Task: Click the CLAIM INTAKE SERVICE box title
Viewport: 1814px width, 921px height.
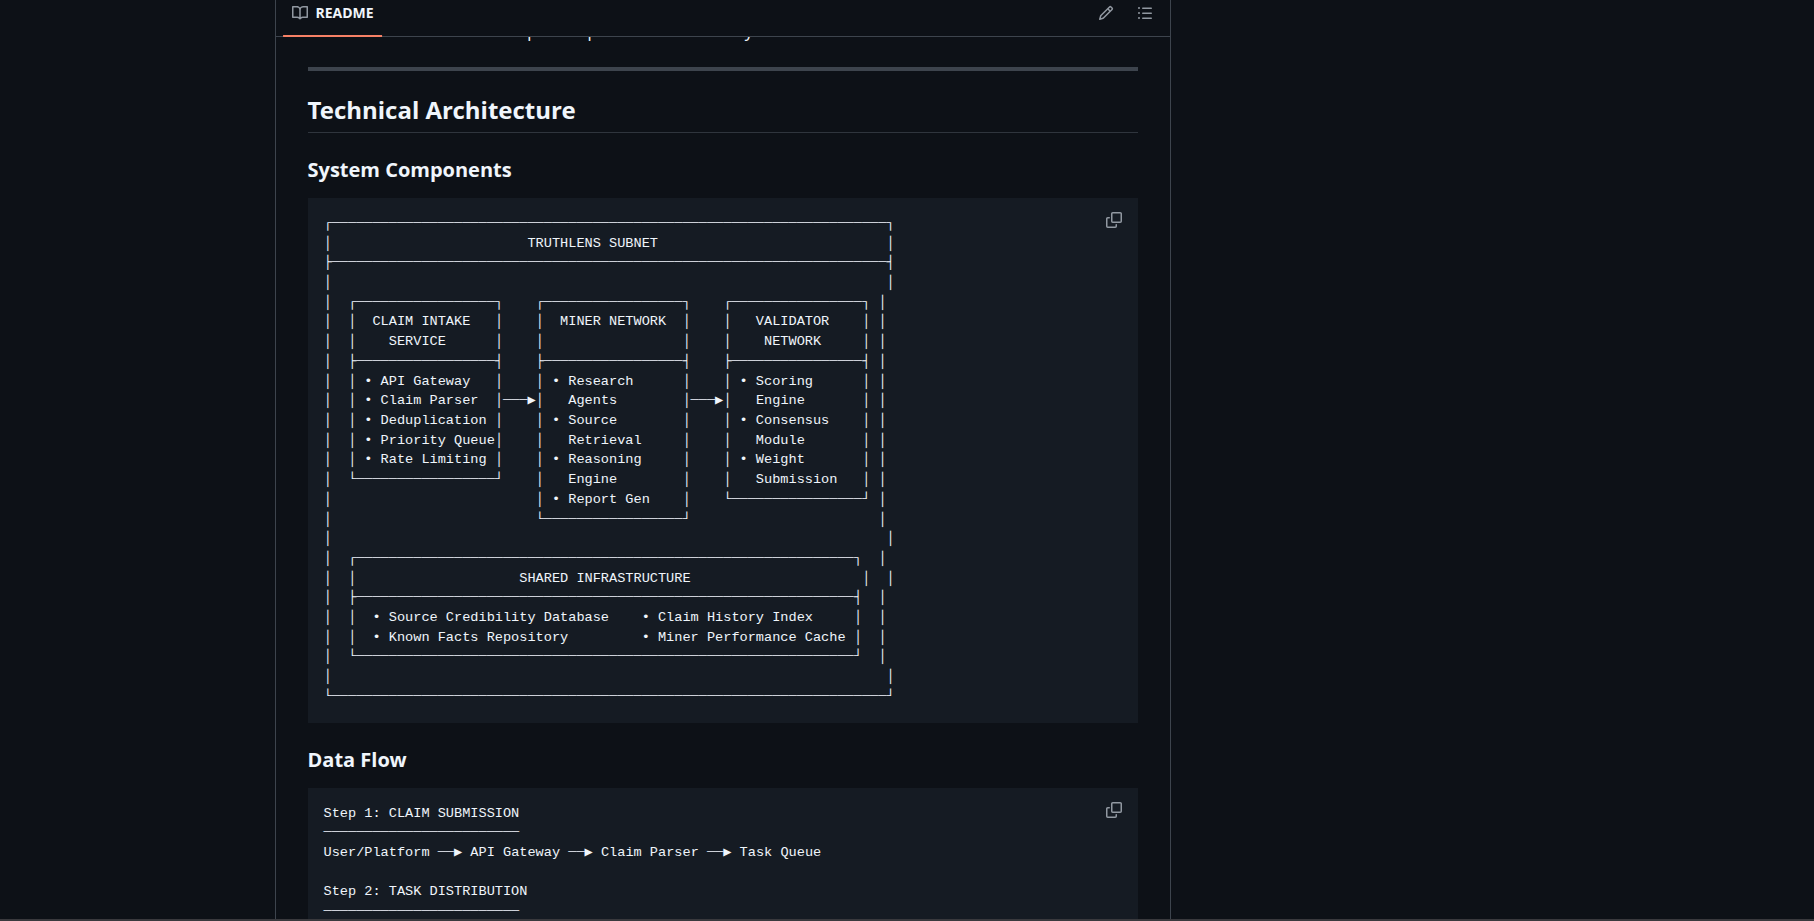Action: [x=421, y=331]
